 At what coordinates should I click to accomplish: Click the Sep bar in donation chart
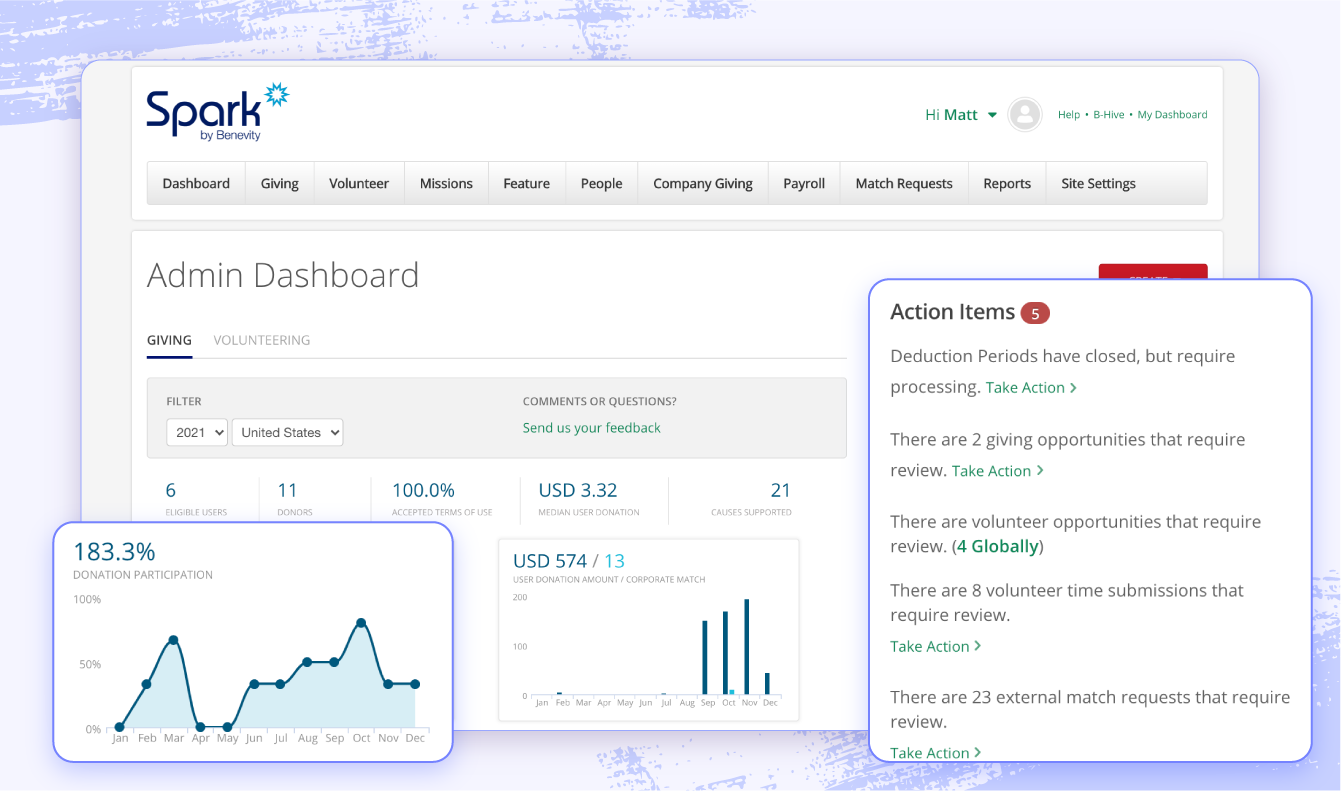click(705, 658)
